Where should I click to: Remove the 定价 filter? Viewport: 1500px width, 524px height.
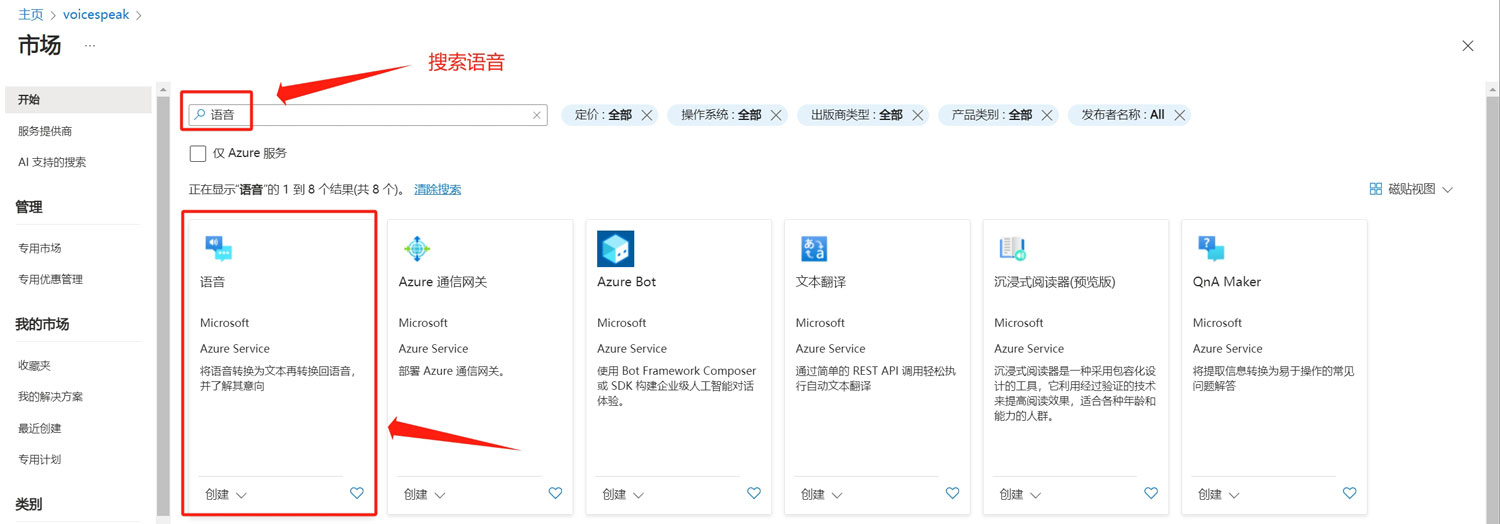647,115
